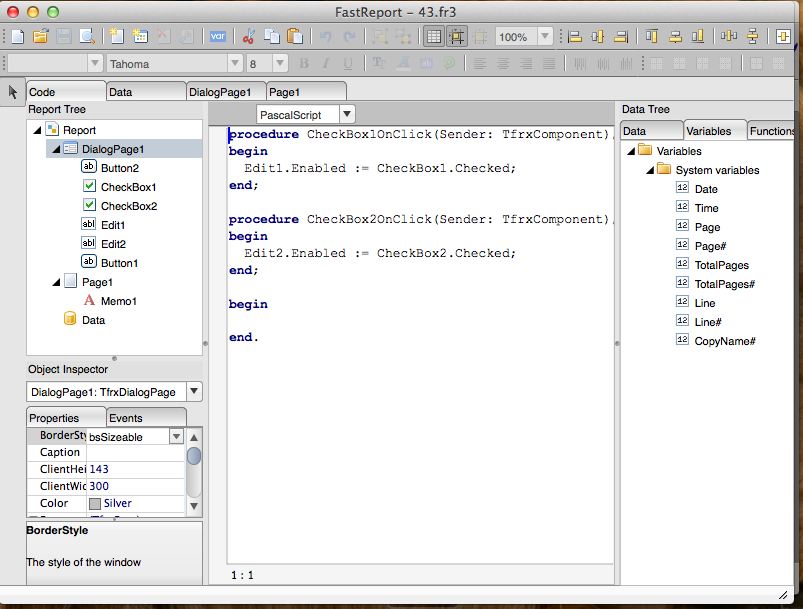Click the Print Preview magnifier icon
Viewport: 803px width, 609px height.
[88, 37]
